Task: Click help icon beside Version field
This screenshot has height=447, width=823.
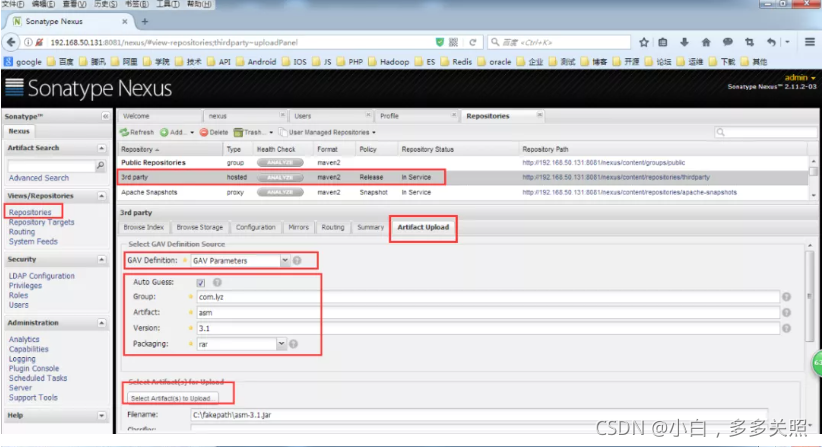Action: pyautogui.click(x=786, y=328)
